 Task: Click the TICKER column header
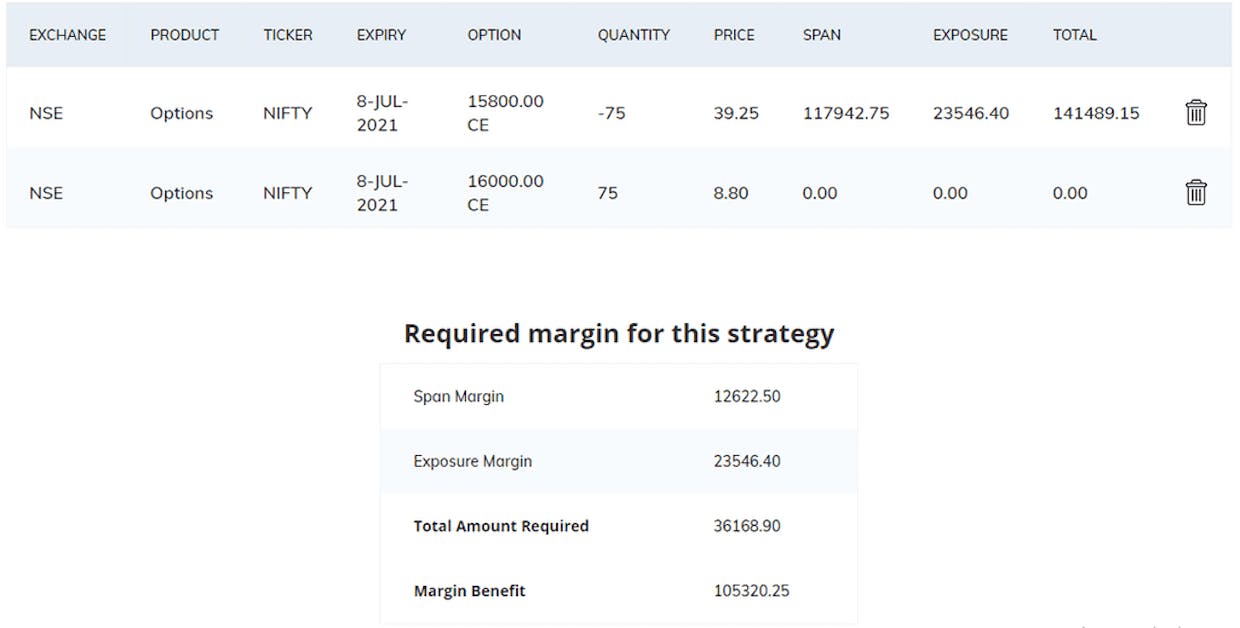point(288,35)
